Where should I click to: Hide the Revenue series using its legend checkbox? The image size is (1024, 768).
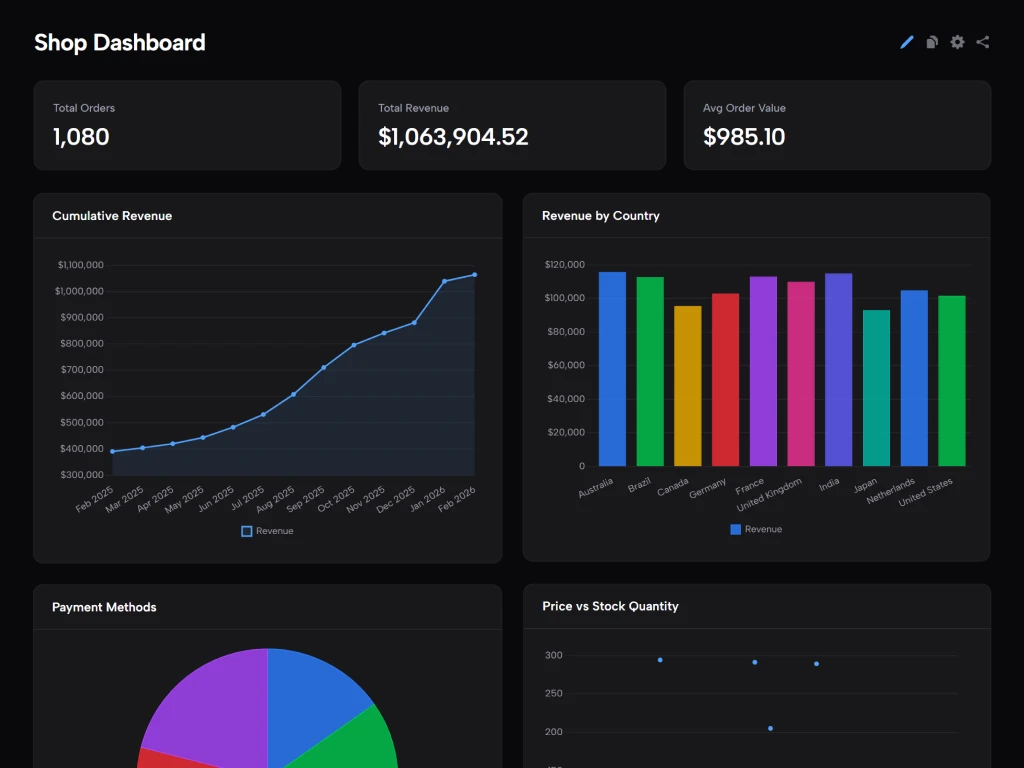pyautogui.click(x=245, y=531)
